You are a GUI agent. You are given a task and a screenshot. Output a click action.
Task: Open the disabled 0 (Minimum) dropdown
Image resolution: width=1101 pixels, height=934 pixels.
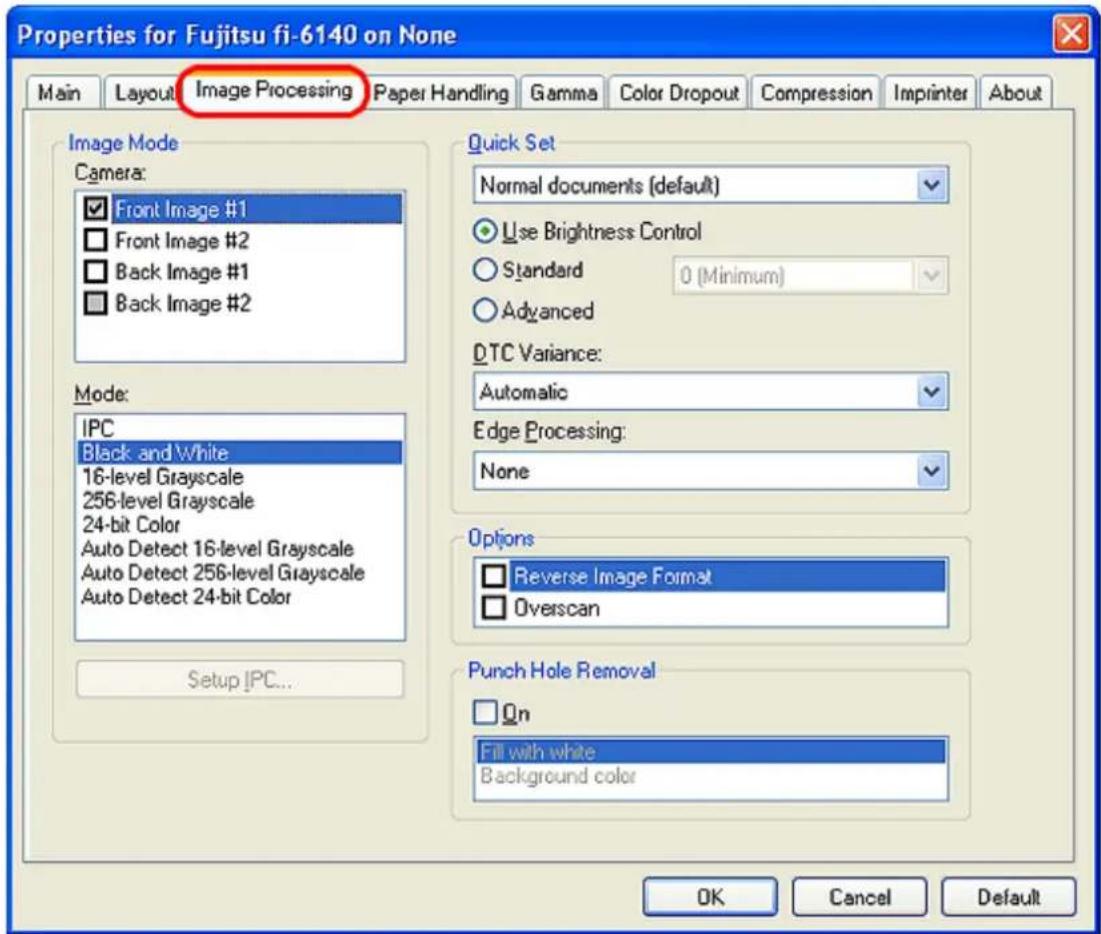[x=810, y=276]
